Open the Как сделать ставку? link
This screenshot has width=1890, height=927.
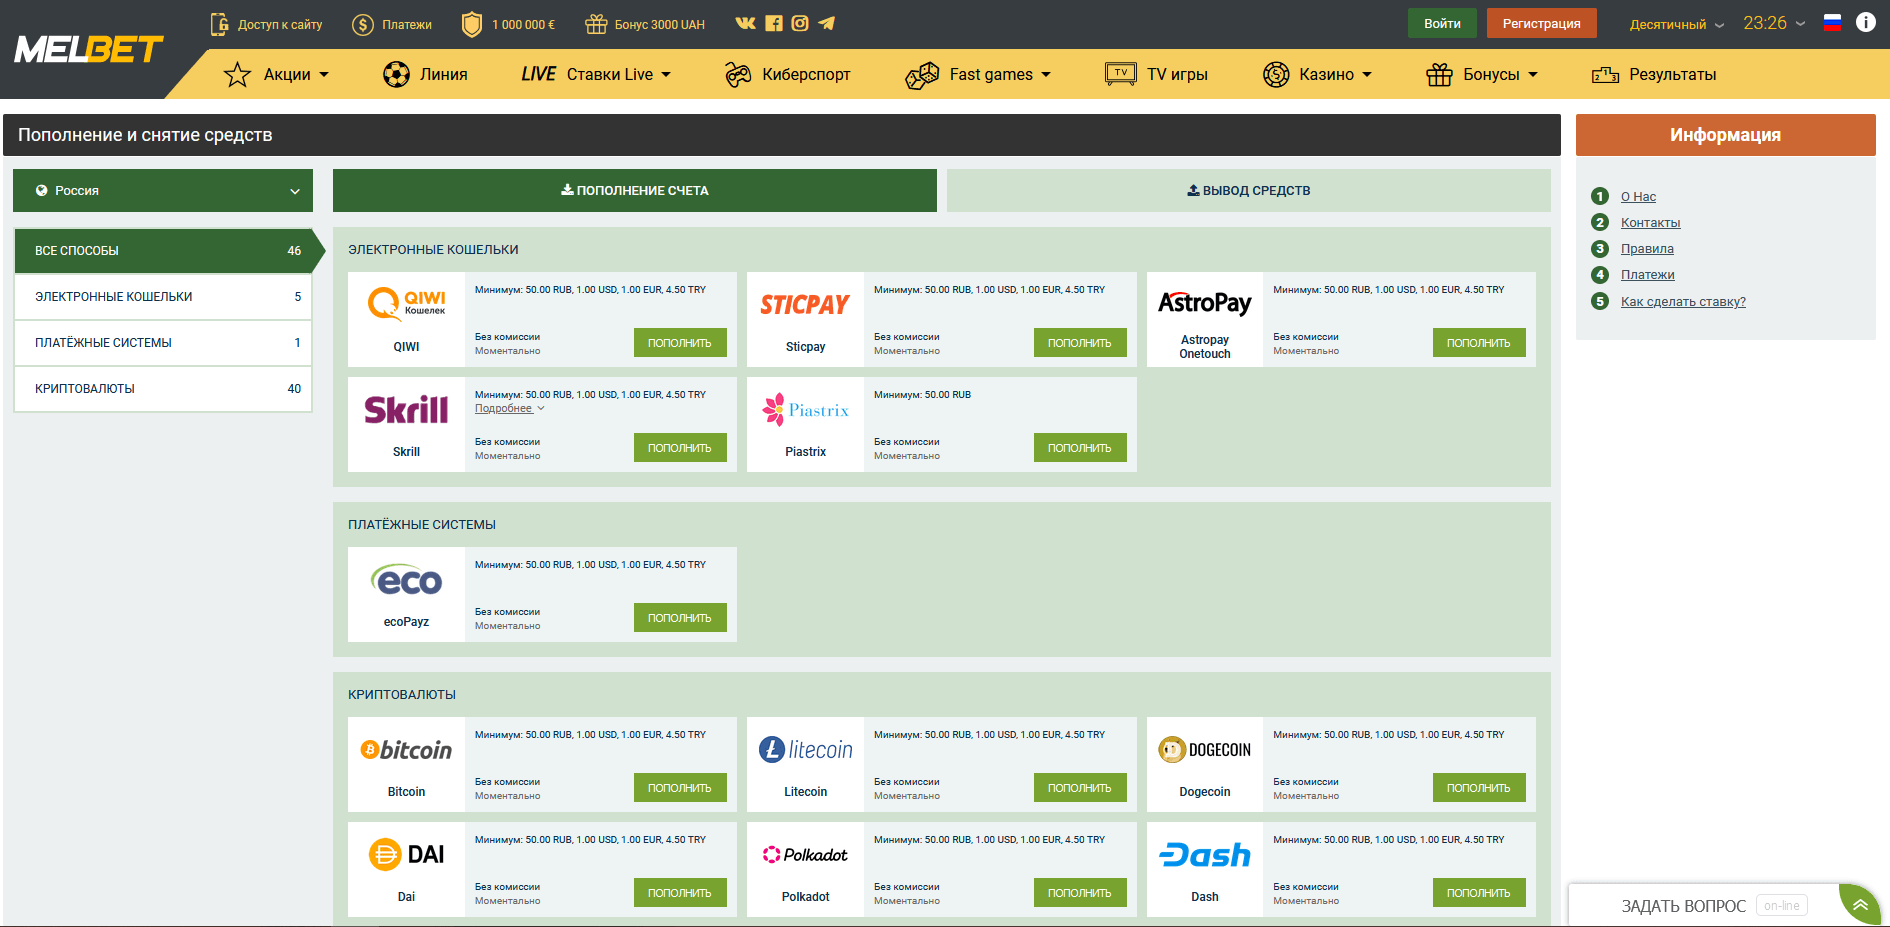(1683, 302)
